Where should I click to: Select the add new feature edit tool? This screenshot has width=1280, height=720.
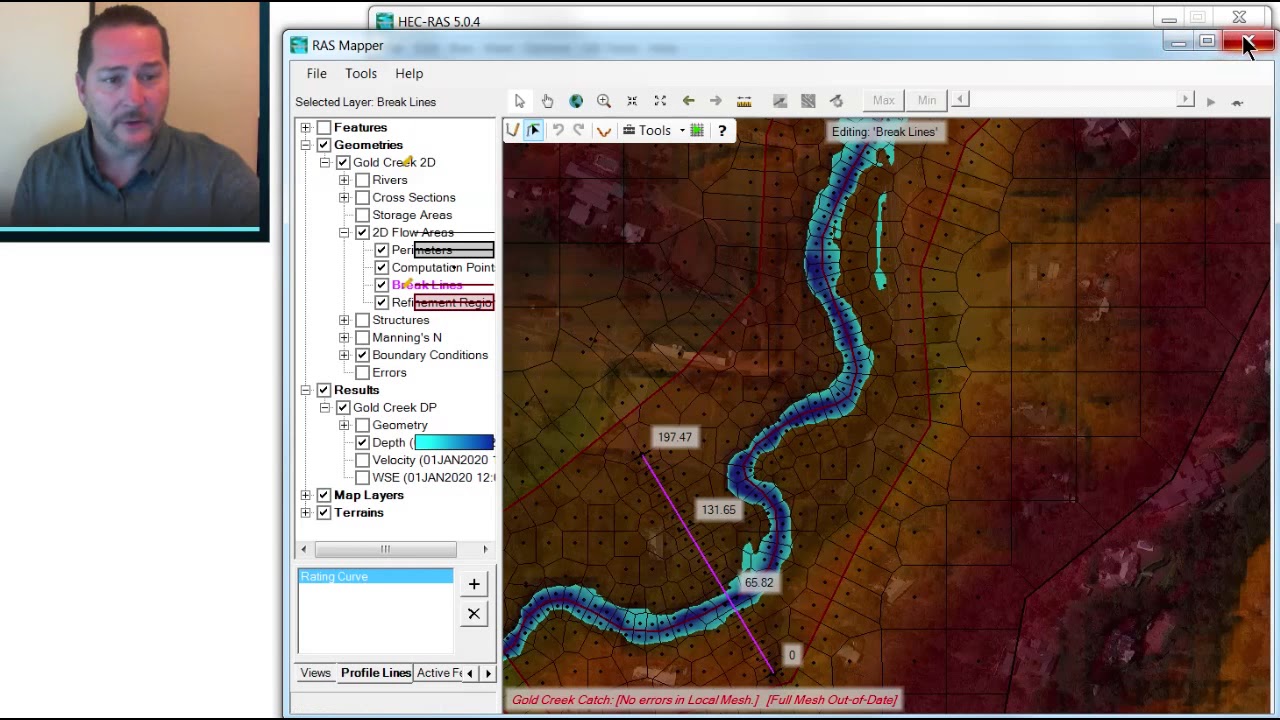pos(513,130)
